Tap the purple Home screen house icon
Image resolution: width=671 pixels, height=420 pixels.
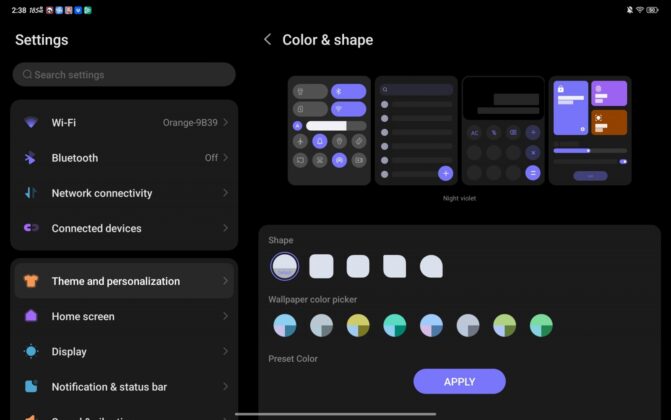coord(31,316)
